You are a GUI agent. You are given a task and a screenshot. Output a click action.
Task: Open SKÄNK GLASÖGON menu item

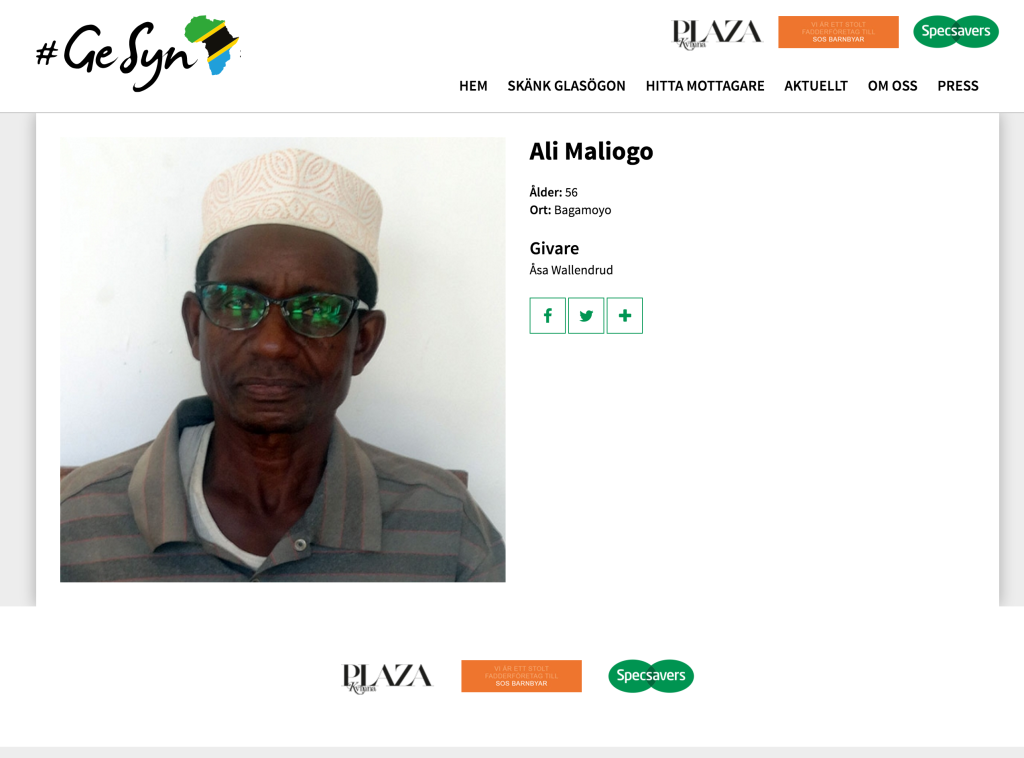pyautogui.click(x=566, y=86)
